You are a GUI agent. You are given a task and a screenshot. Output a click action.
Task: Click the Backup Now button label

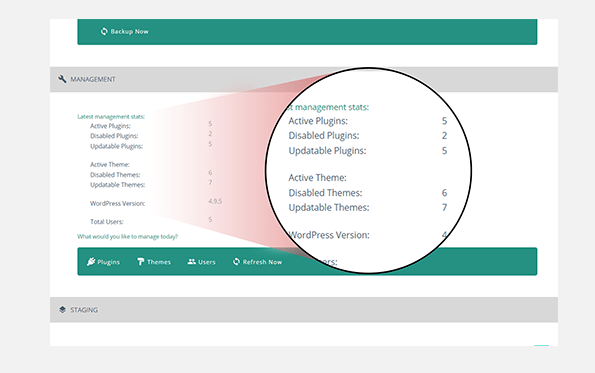[x=129, y=31]
